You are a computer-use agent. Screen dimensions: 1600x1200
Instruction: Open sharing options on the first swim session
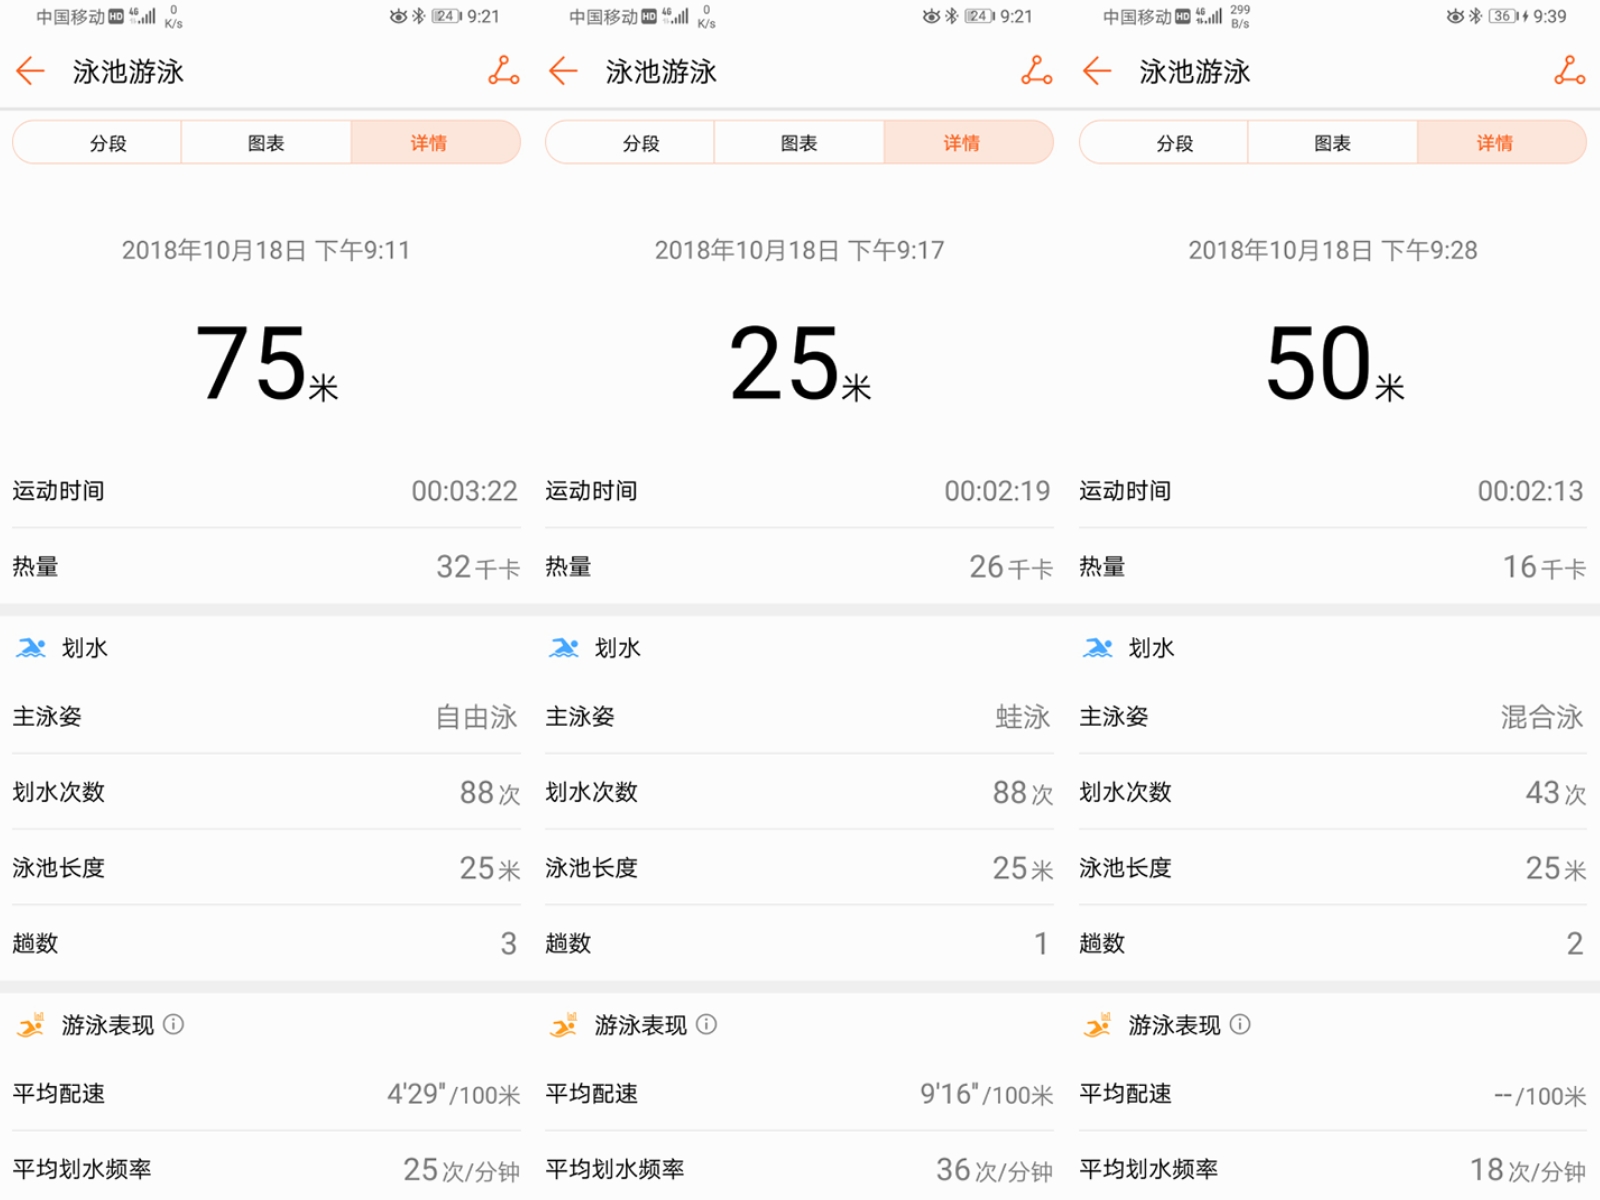(x=504, y=71)
